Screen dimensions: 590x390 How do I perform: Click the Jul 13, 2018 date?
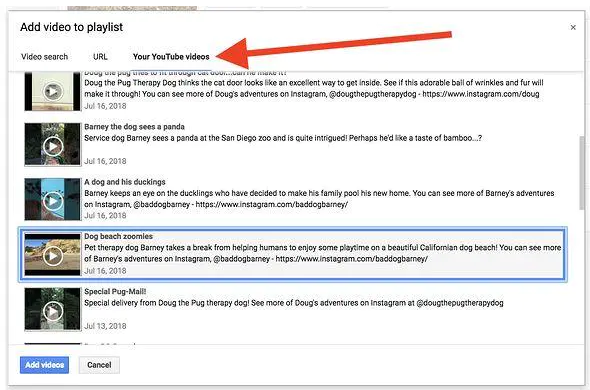coord(105,326)
